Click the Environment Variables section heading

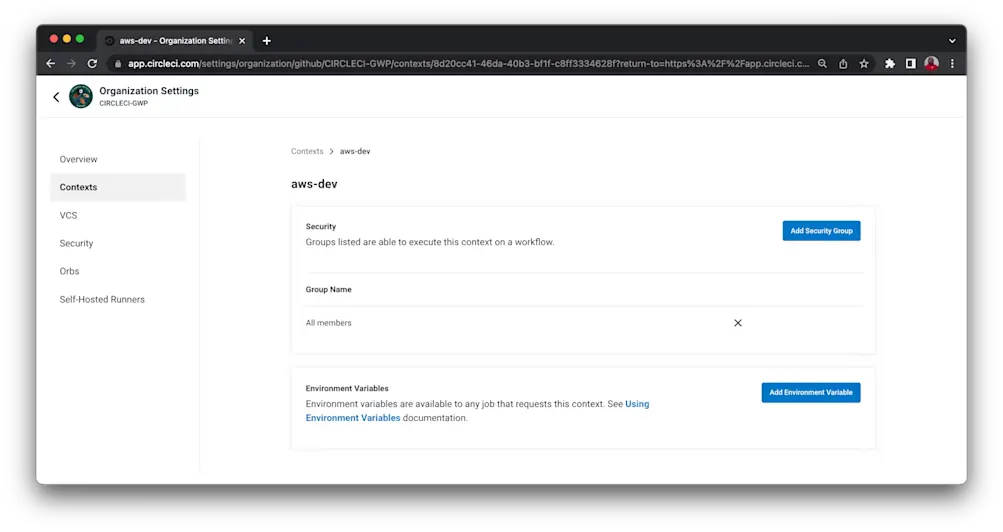(x=347, y=388)
